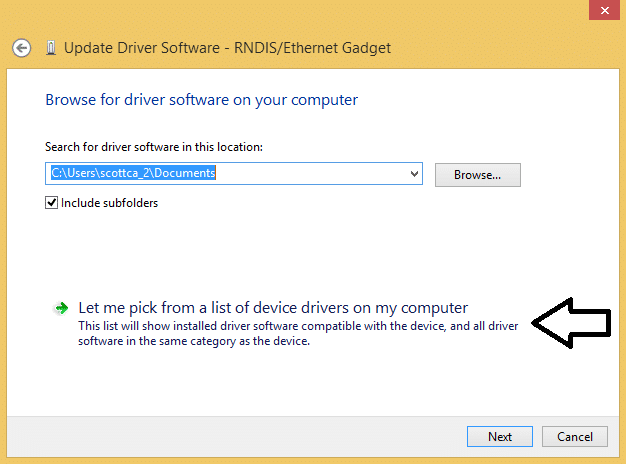Screen dimensions: 626x464
Task: Click the Search for driver software label
Action: click(154, 147)
